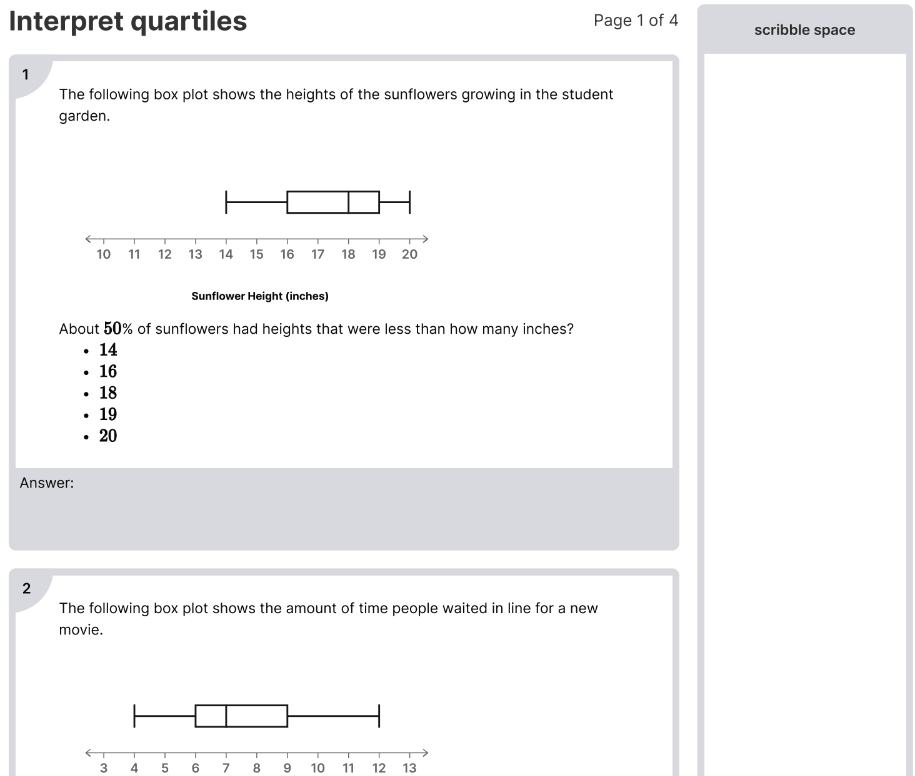Click the left arrow of sunflower axis
Viewport: 915px width, 776px height.
point(89,238)
